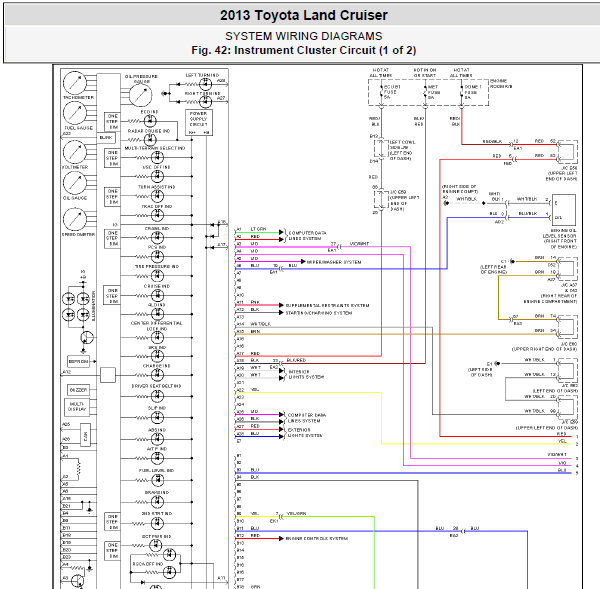Click the driver seat belt indicator LED
600x589 pixels.
(x=157, y=396)
